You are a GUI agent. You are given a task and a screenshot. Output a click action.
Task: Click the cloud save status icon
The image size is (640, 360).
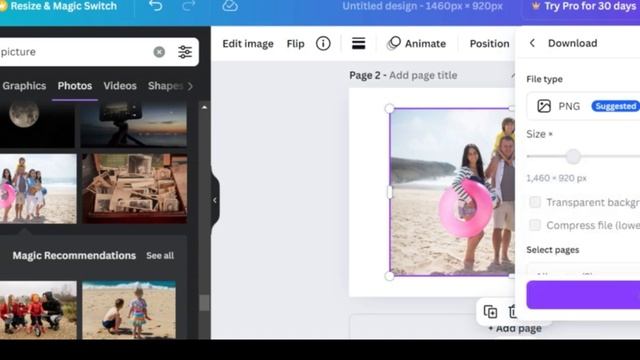coord(230,6)
